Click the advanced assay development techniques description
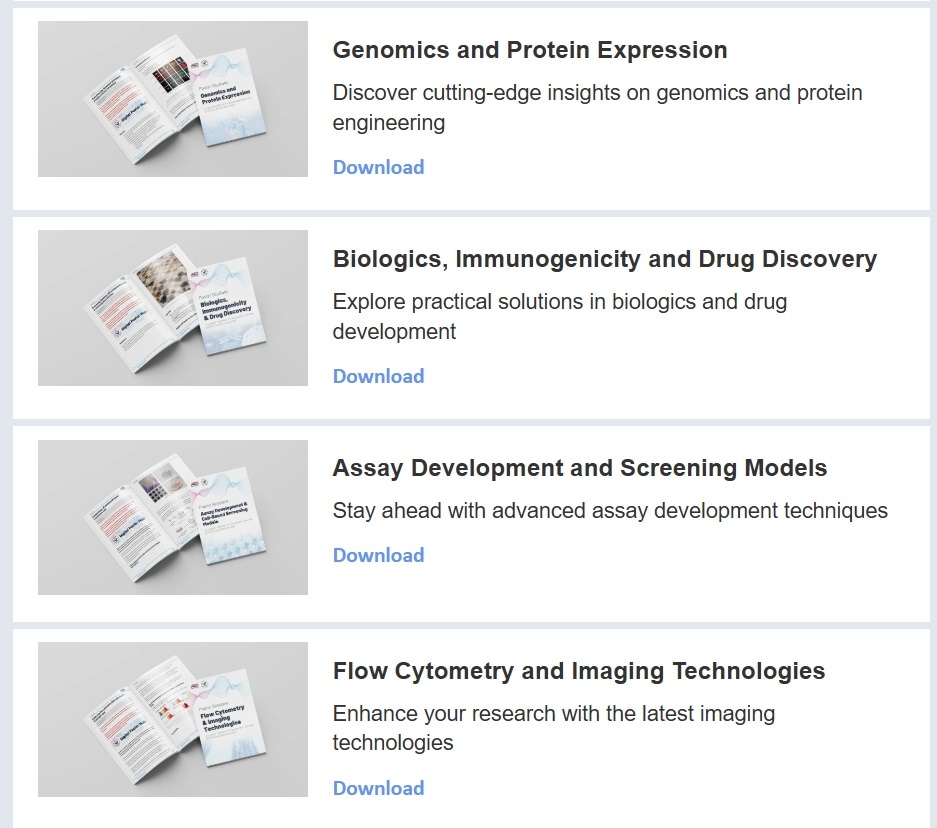937x828 pixels. click(610, 511)
